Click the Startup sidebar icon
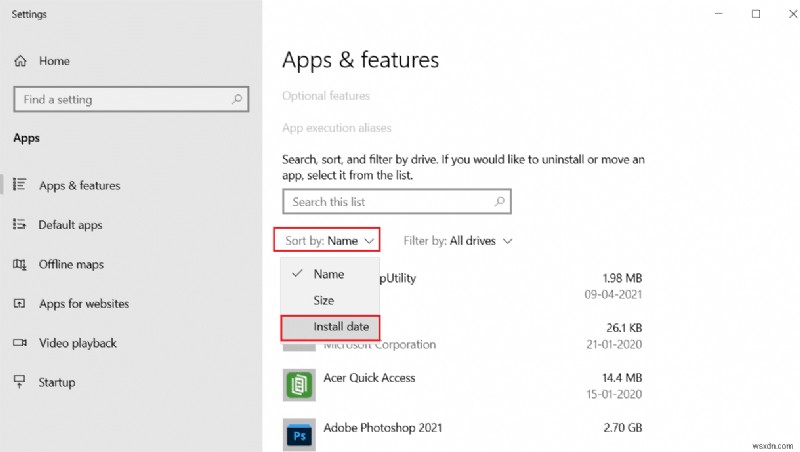This screenshot has height=452, width=800. pos(20,382)
